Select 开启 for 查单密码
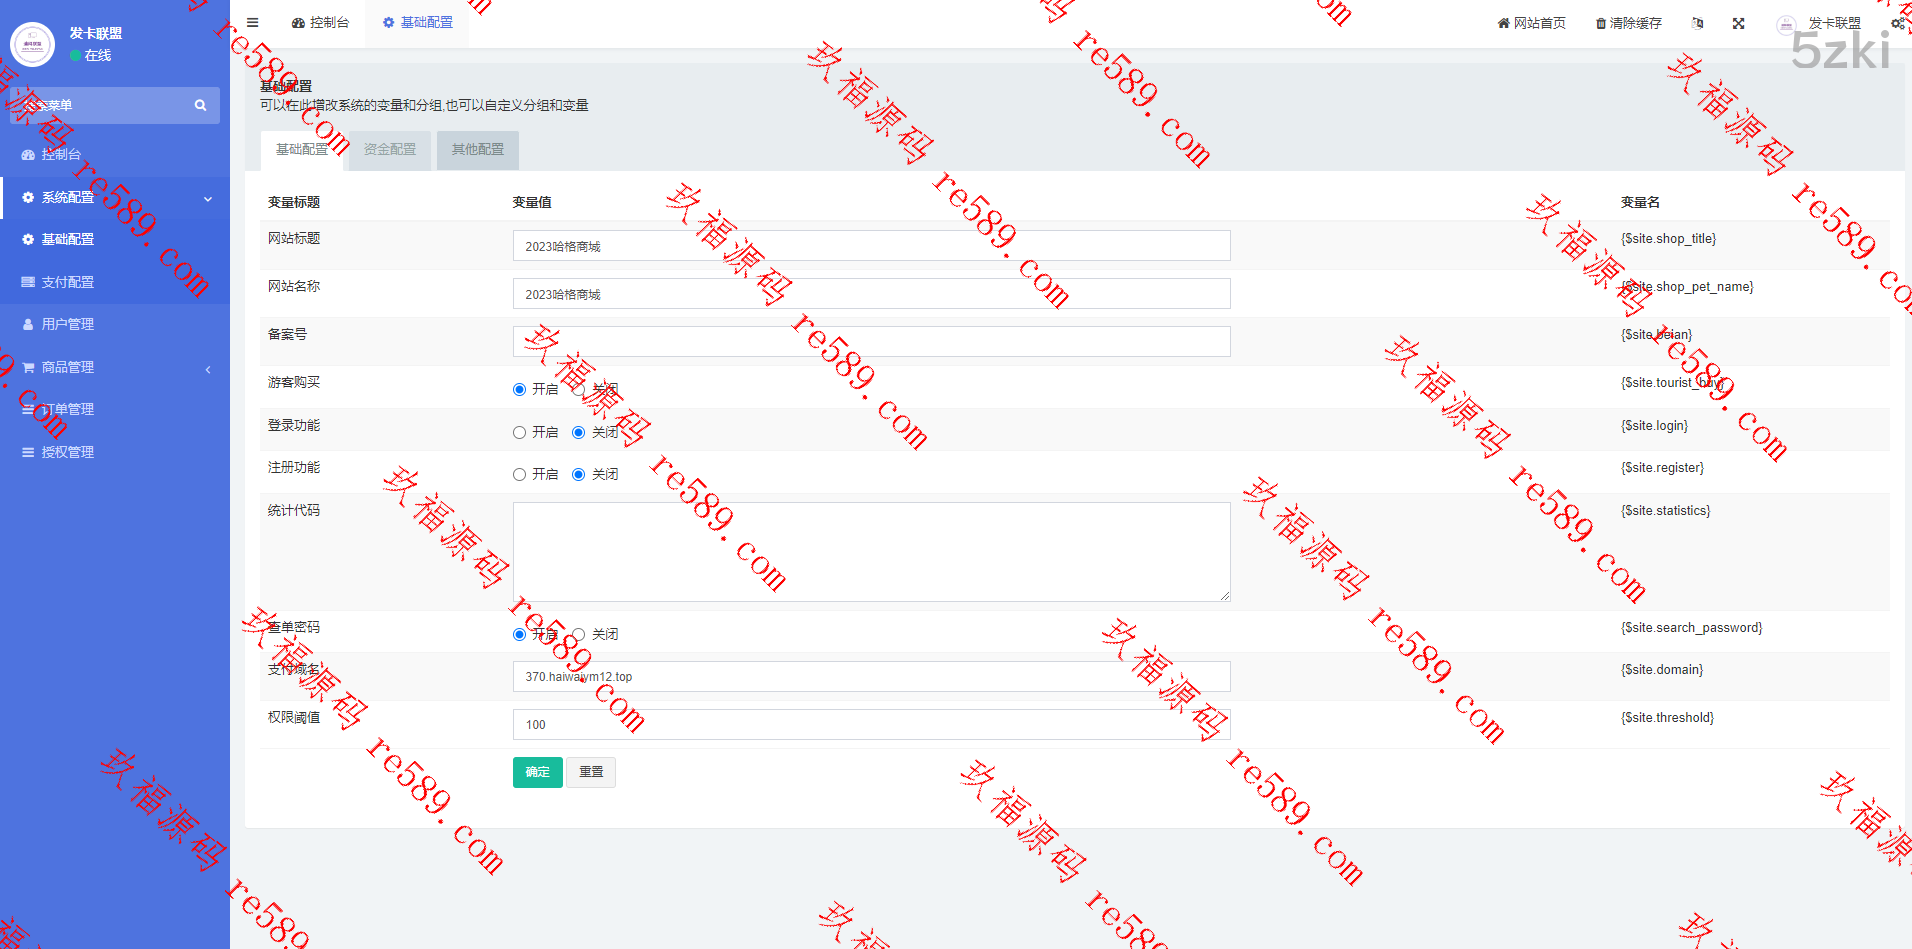This screenshot has width=1912, height=949. (x=519, y=635)
